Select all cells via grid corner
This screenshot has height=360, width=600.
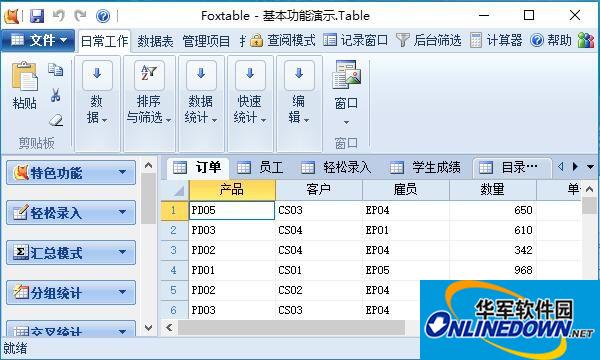pos(174,189)
